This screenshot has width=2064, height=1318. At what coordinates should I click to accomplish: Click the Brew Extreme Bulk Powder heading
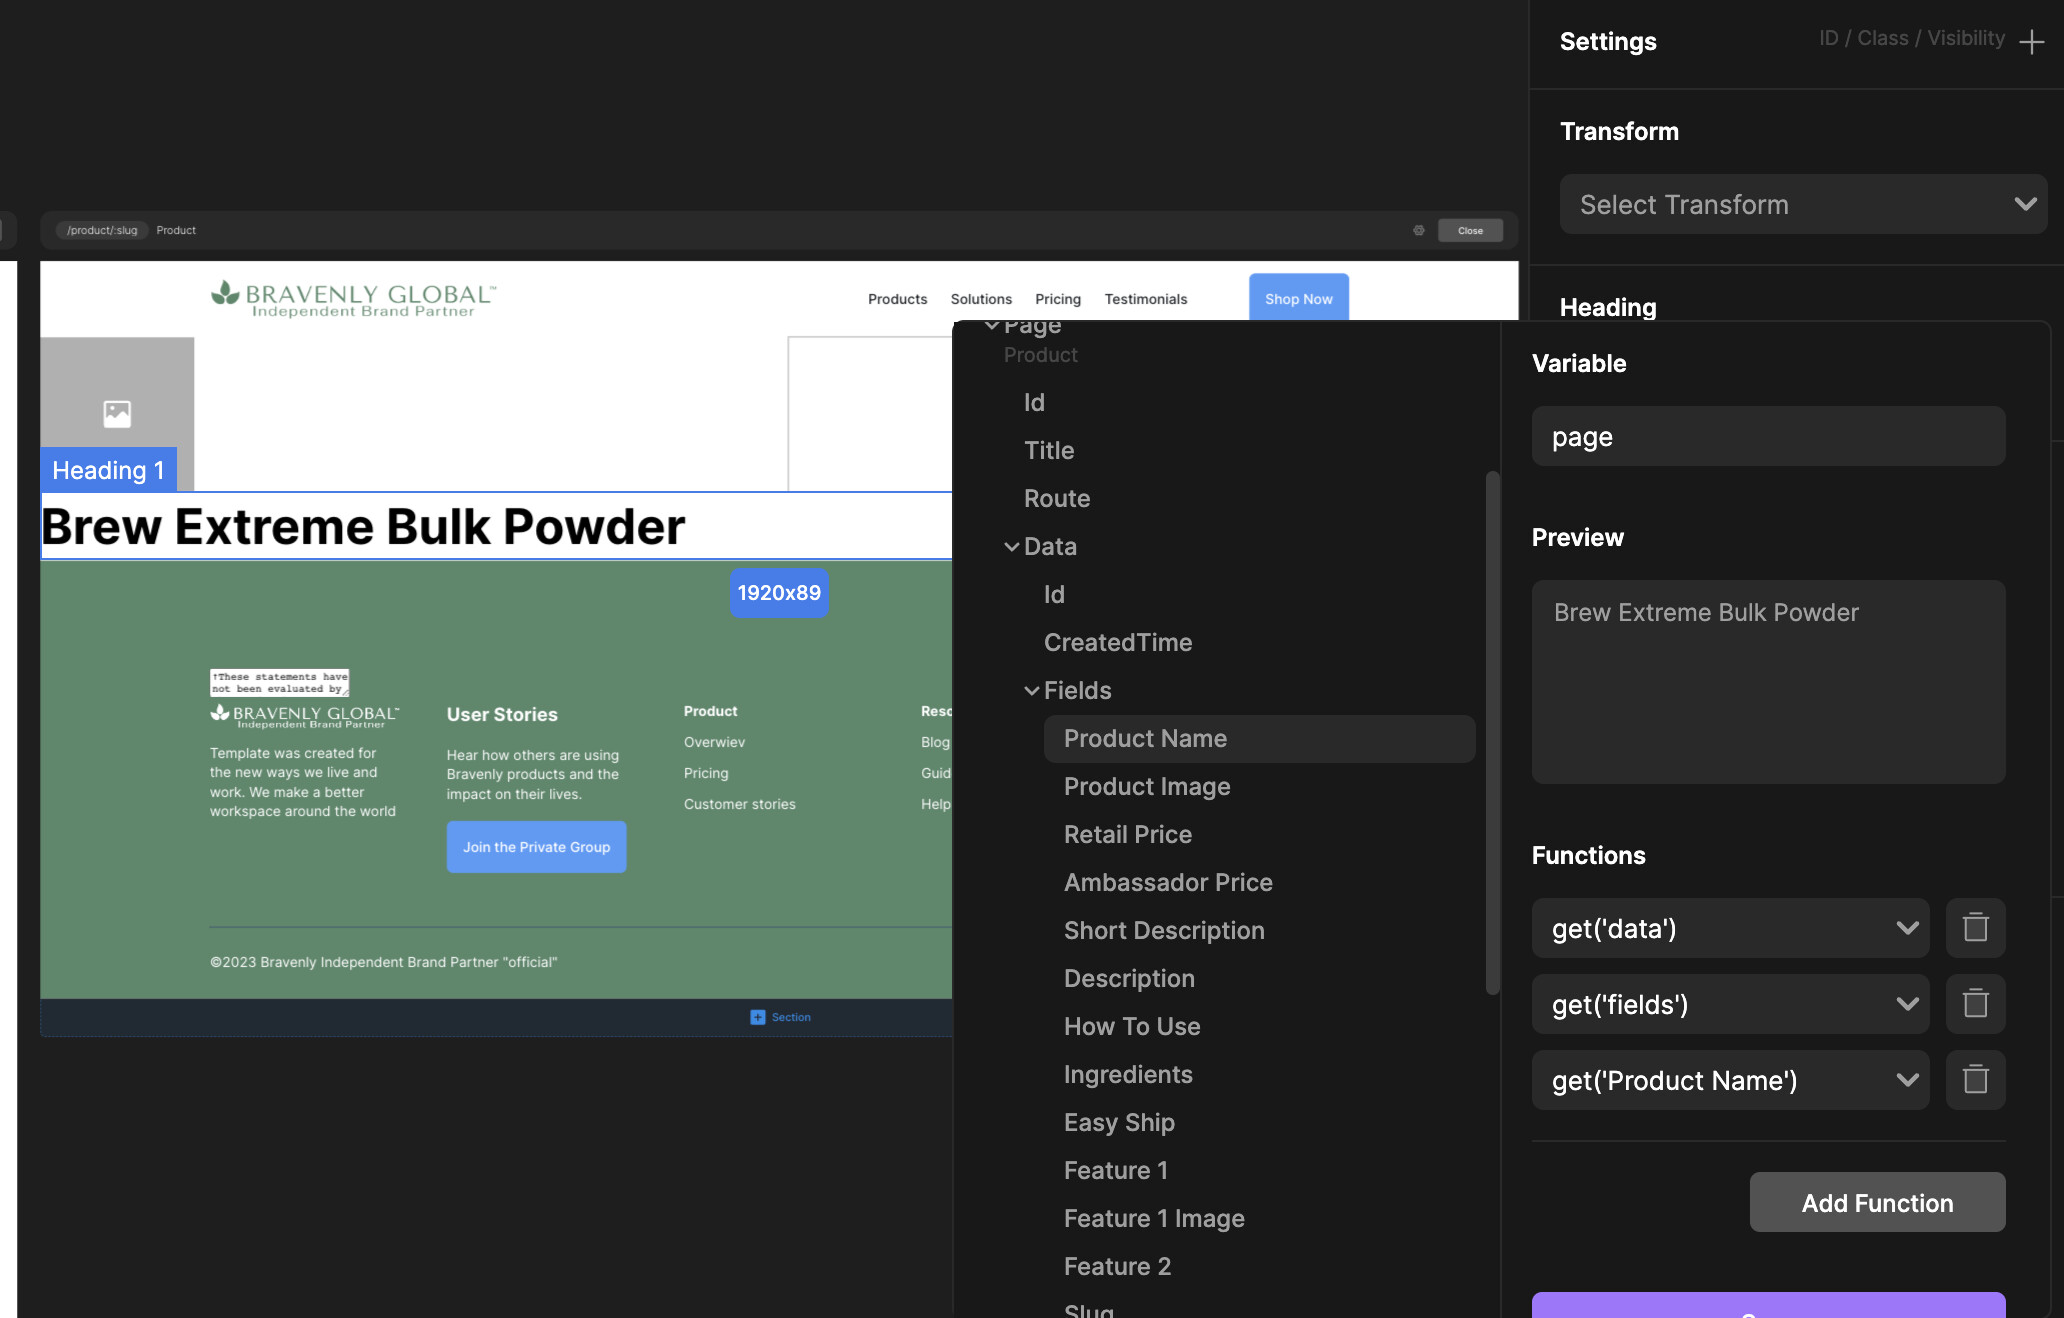(x=363, y=527)
